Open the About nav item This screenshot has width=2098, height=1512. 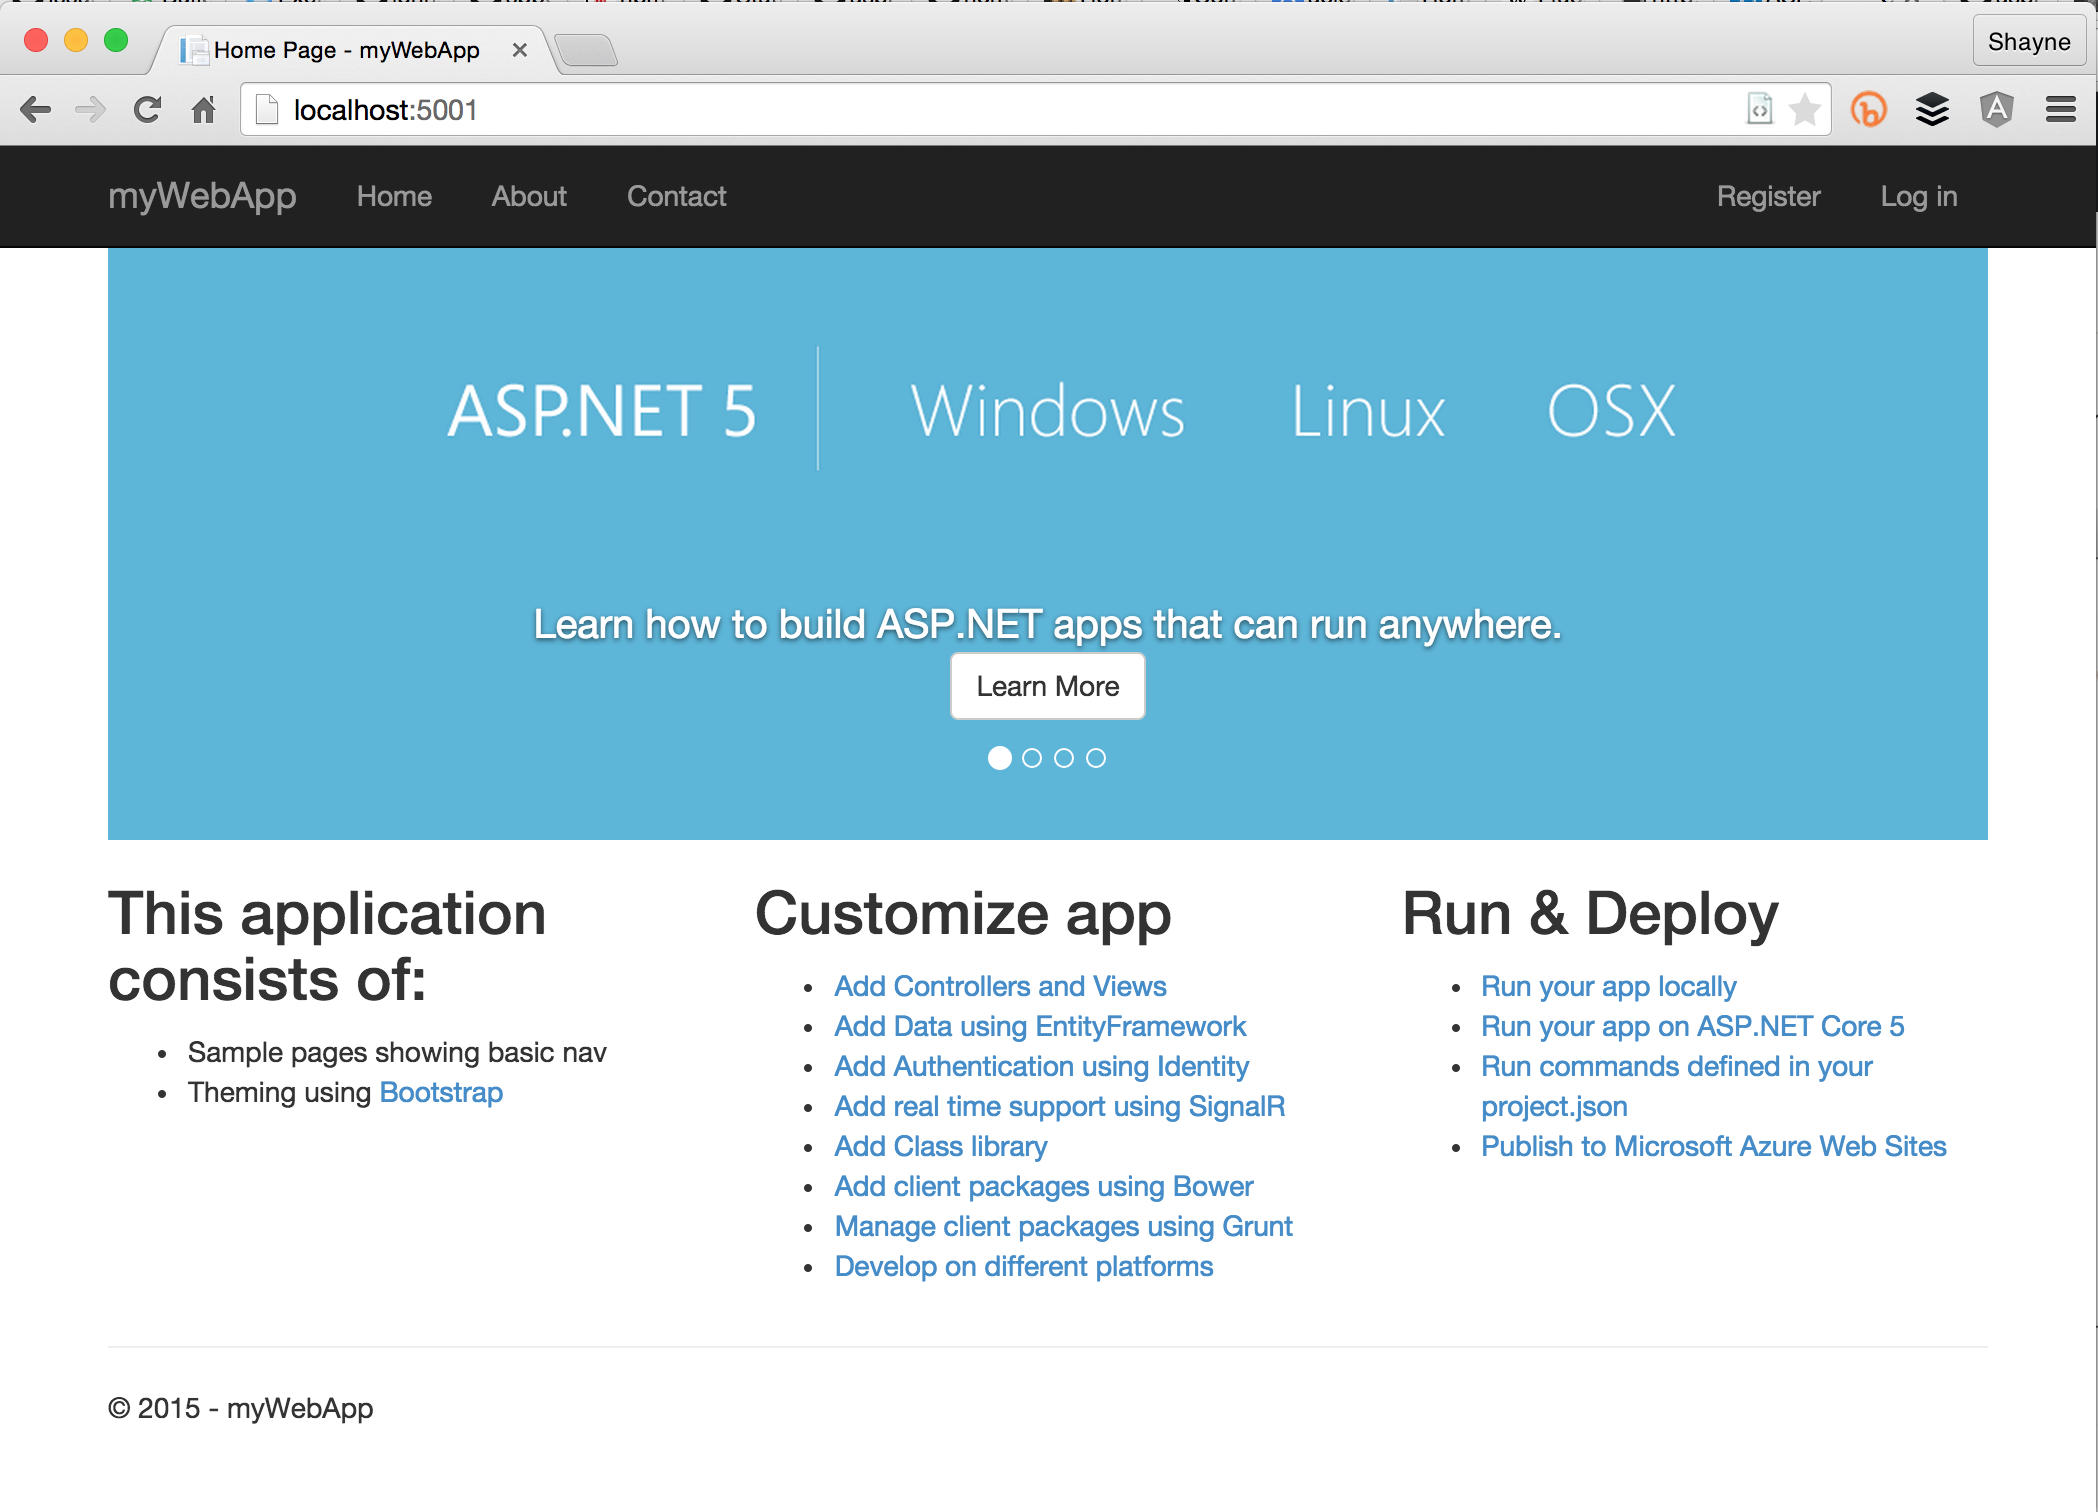coord(529,196)
